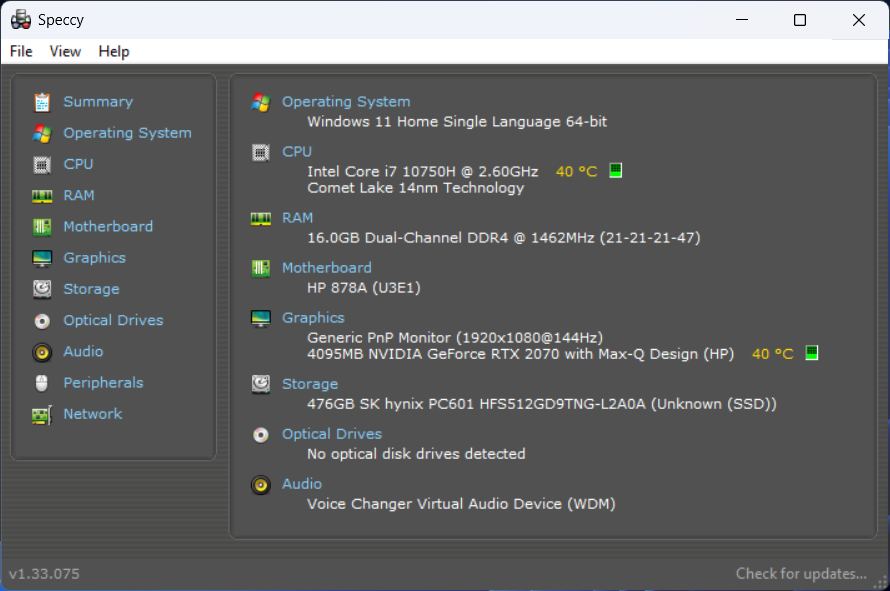The width and height of the screenshot is (890, 591).
Task: Click the Windows flag icon in main panel
Action: tap(261, 102)
